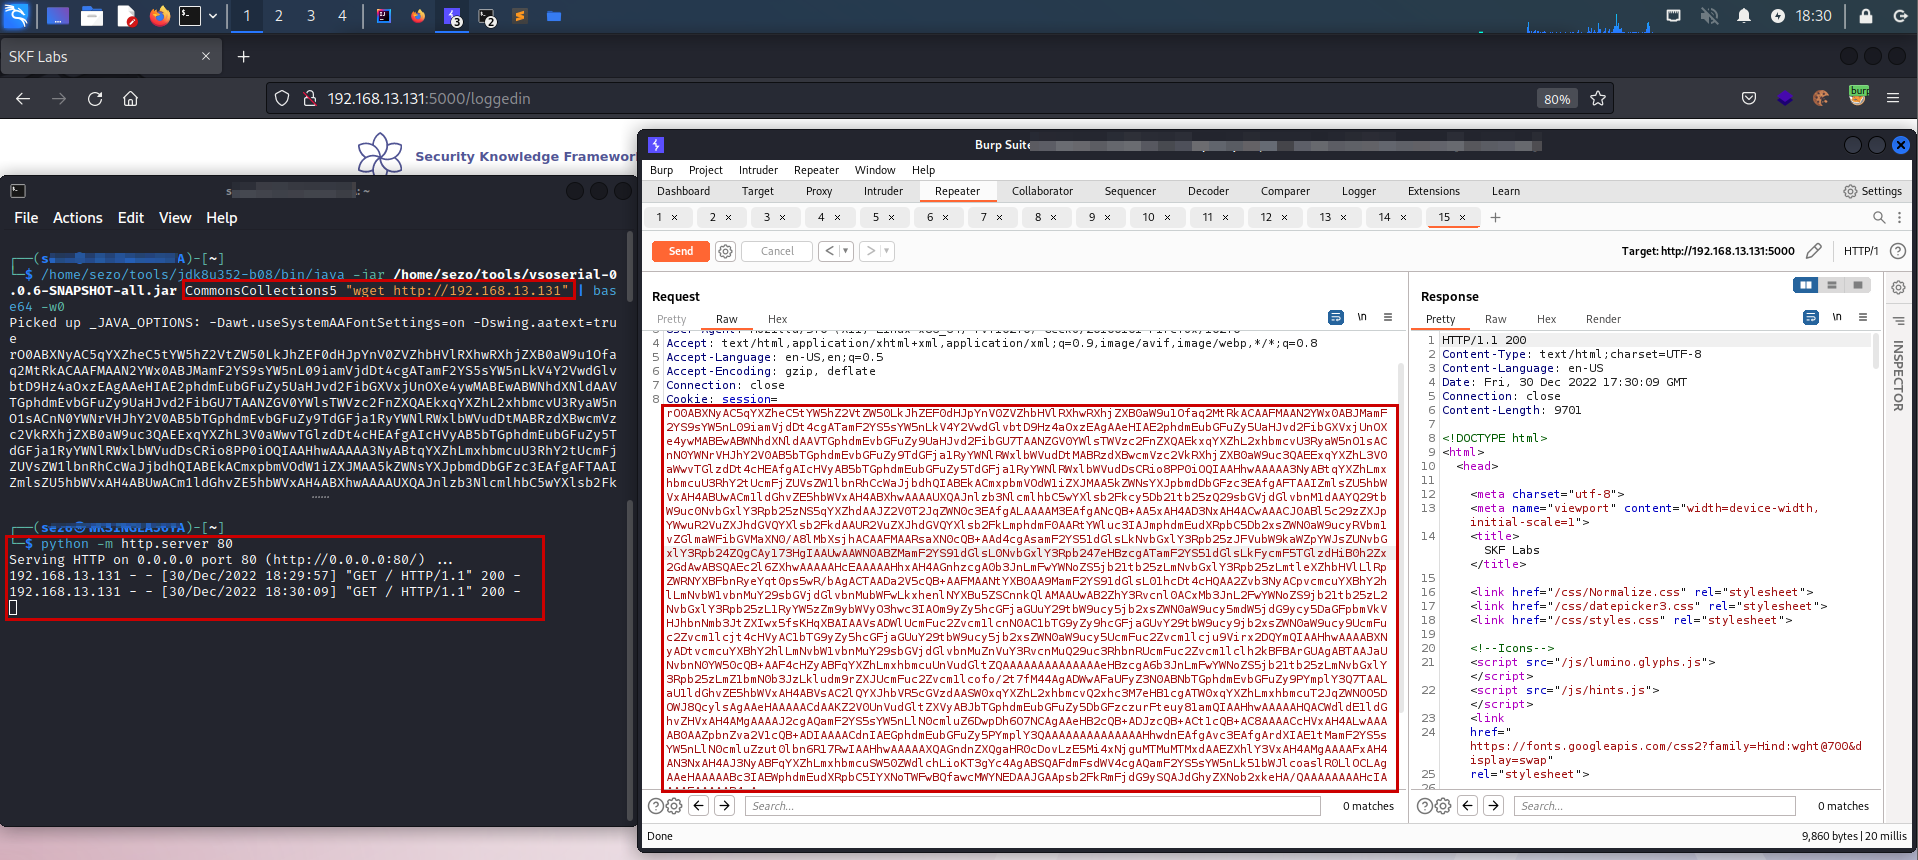Bookmark the page with star icon
This screenshot has width=1918, height=860.
point(1598,98)
